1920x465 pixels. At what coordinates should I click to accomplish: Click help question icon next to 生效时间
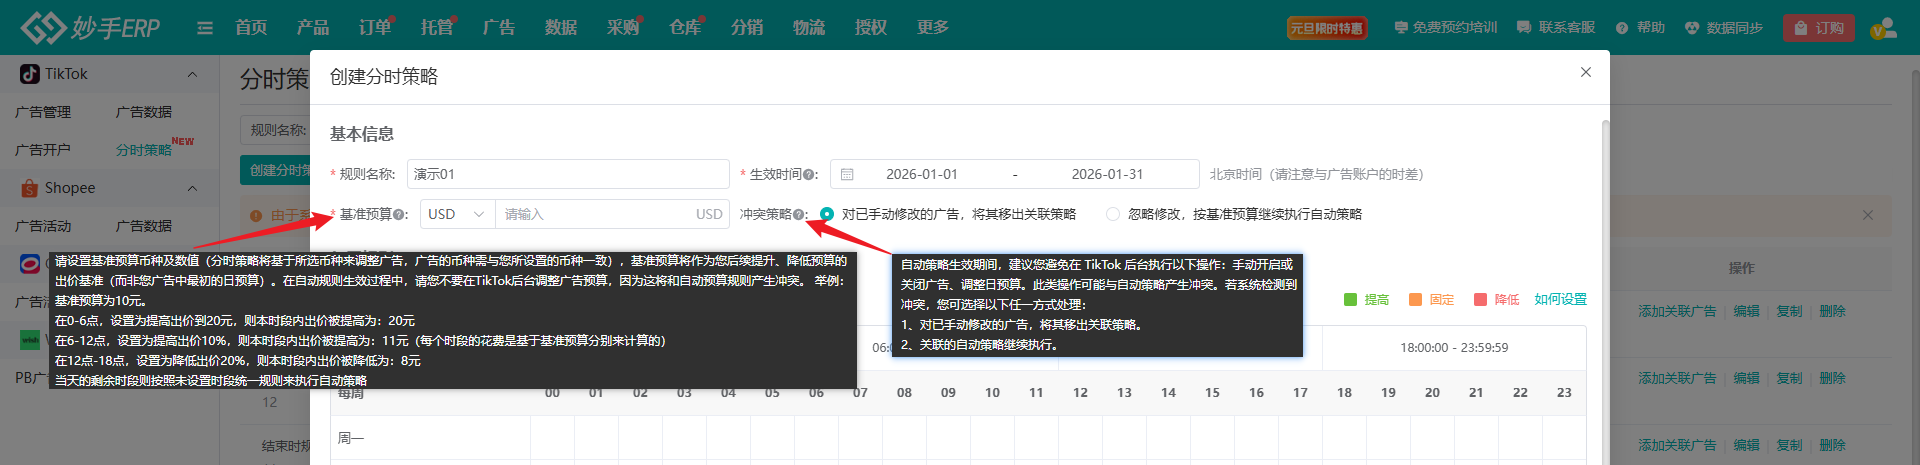[809, 175]
